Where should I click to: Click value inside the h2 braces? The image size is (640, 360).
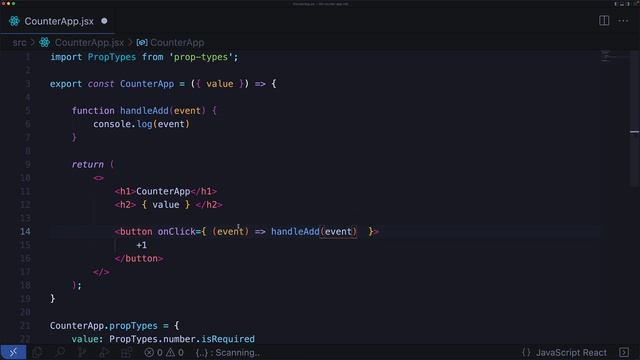(x=166, y=205)
